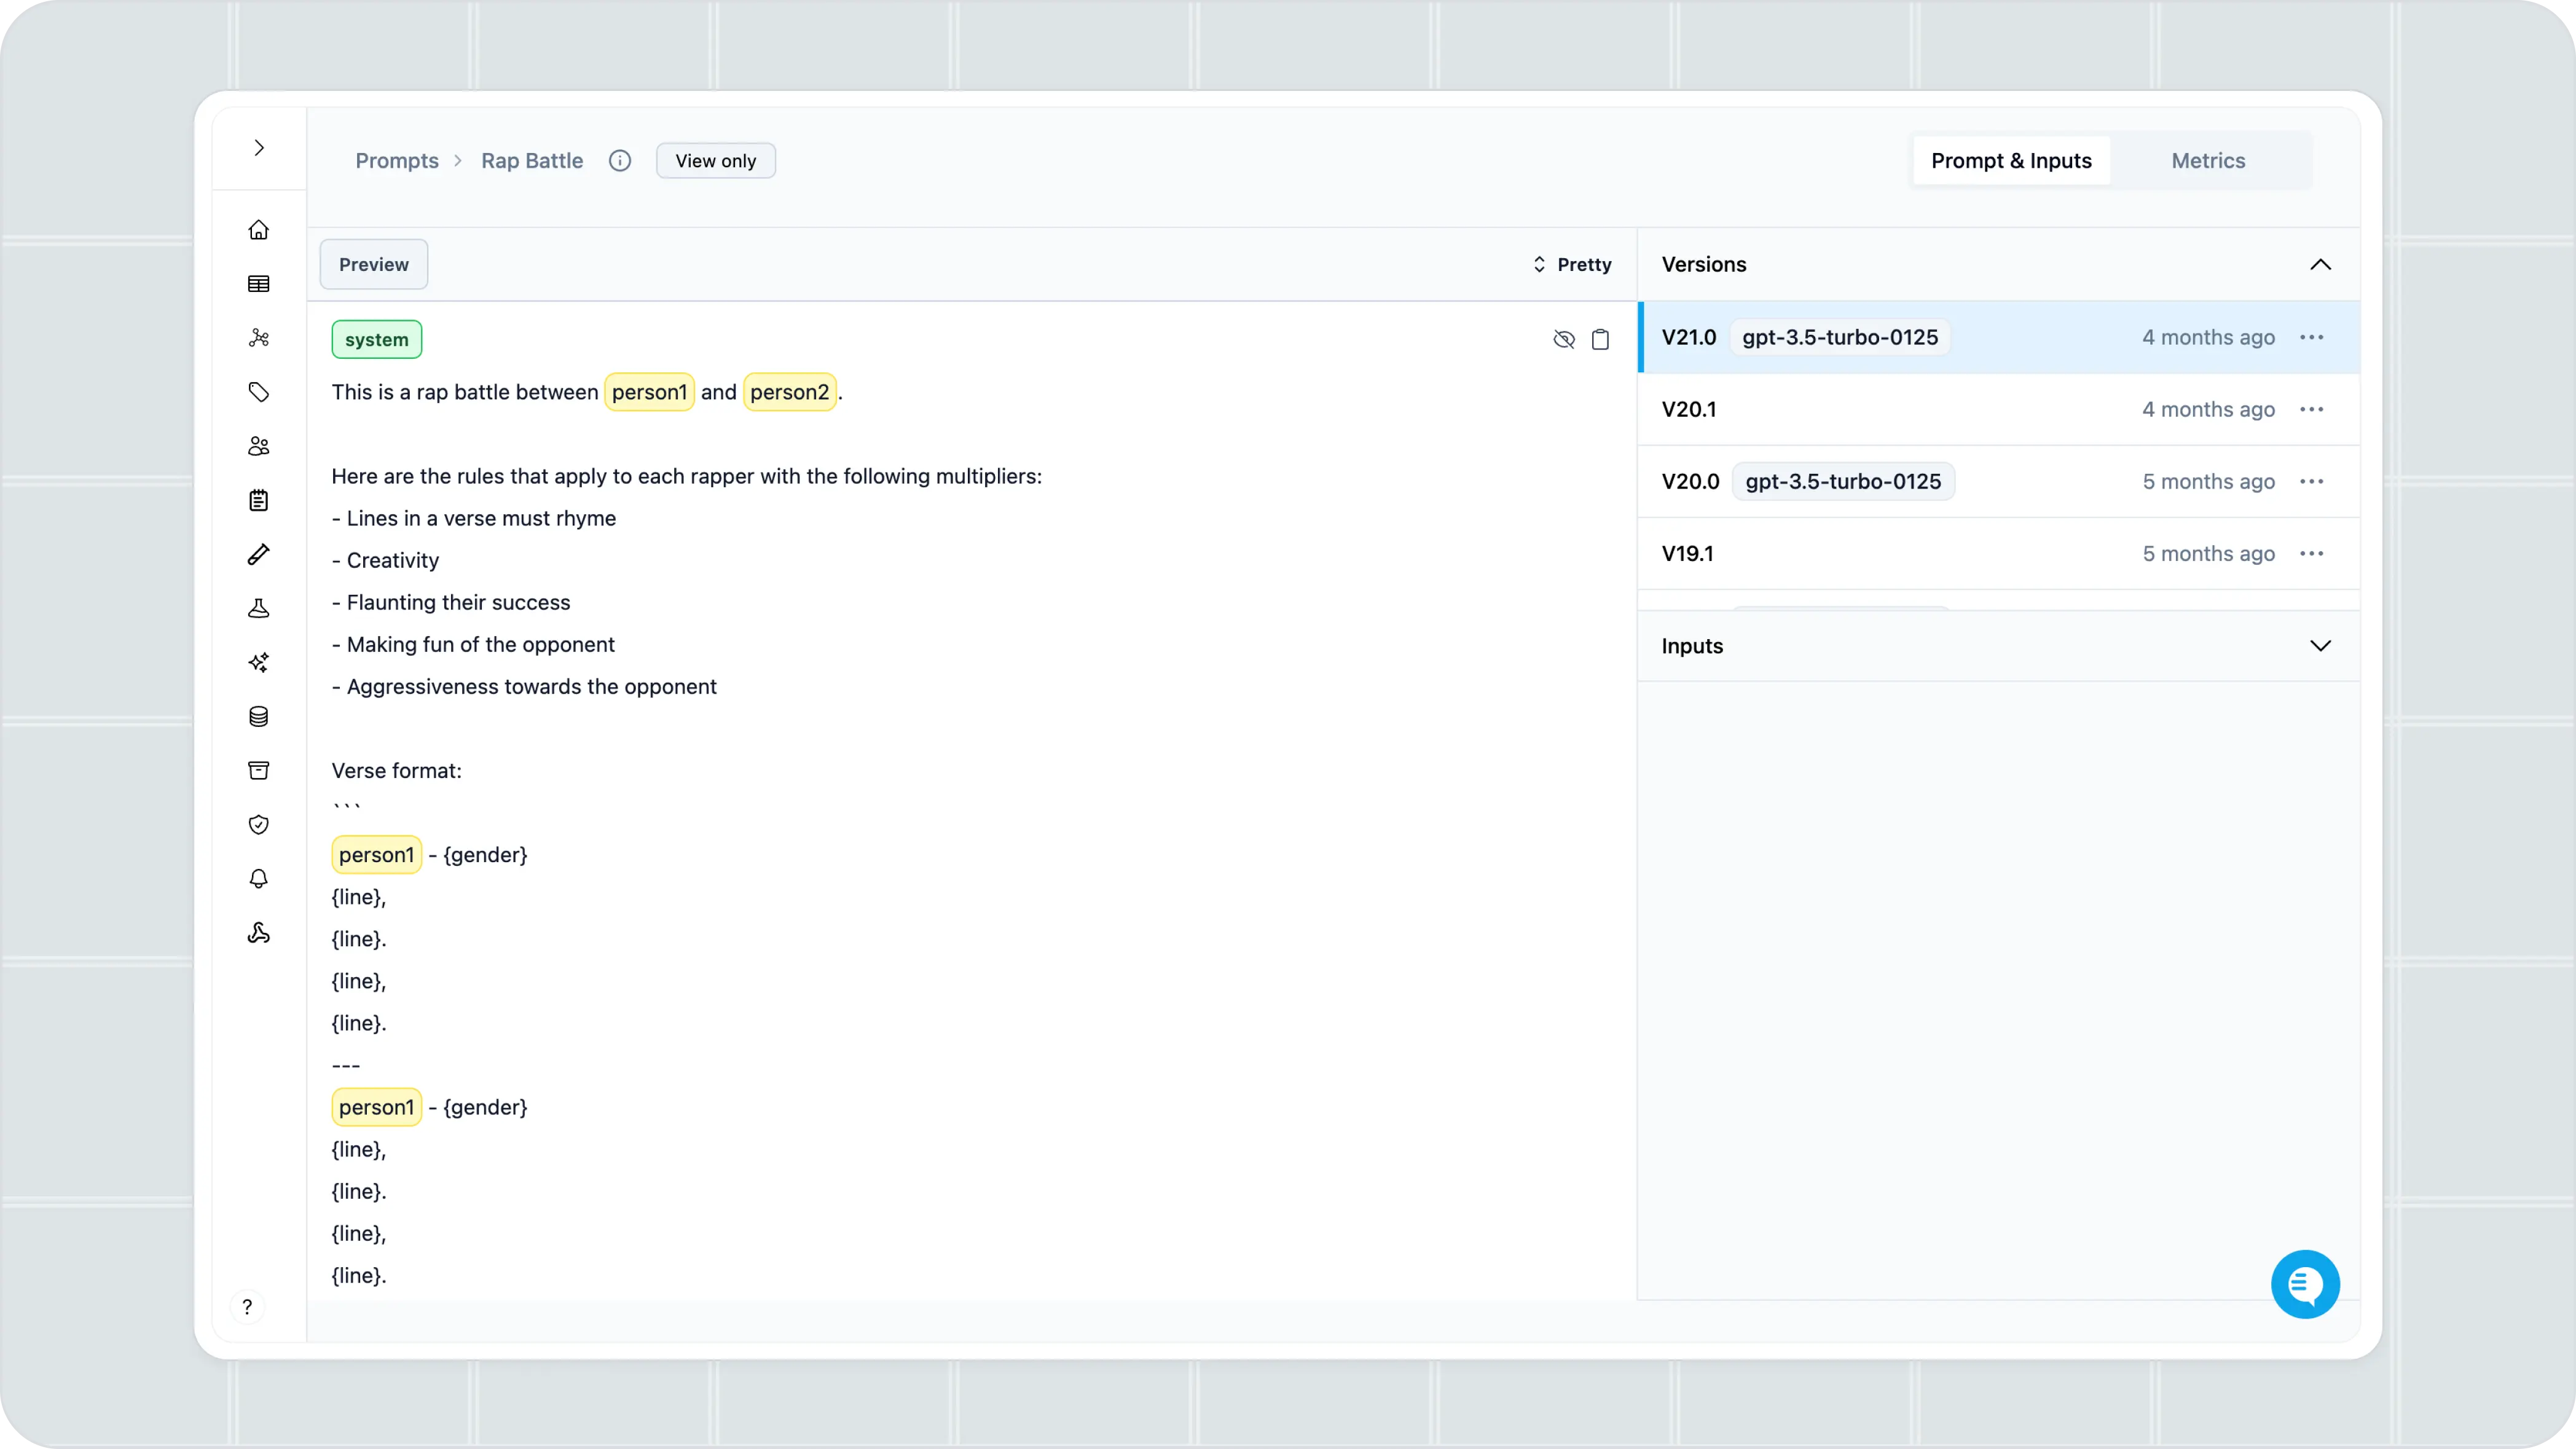The image size is (2576, 1449).
Task: Open the chat support bubble
Action: coord(2305,1284)
